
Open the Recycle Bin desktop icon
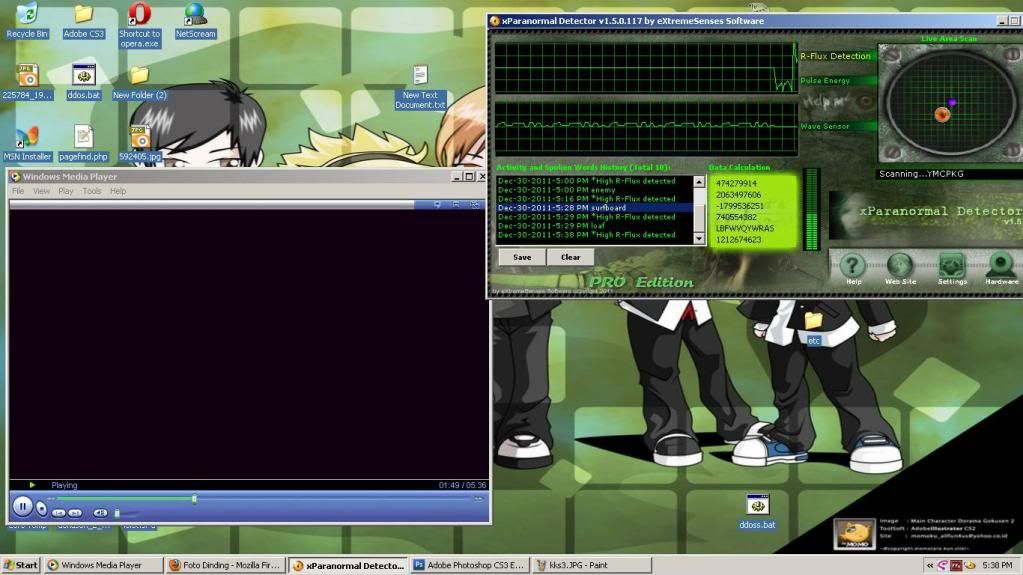point(27,21)
